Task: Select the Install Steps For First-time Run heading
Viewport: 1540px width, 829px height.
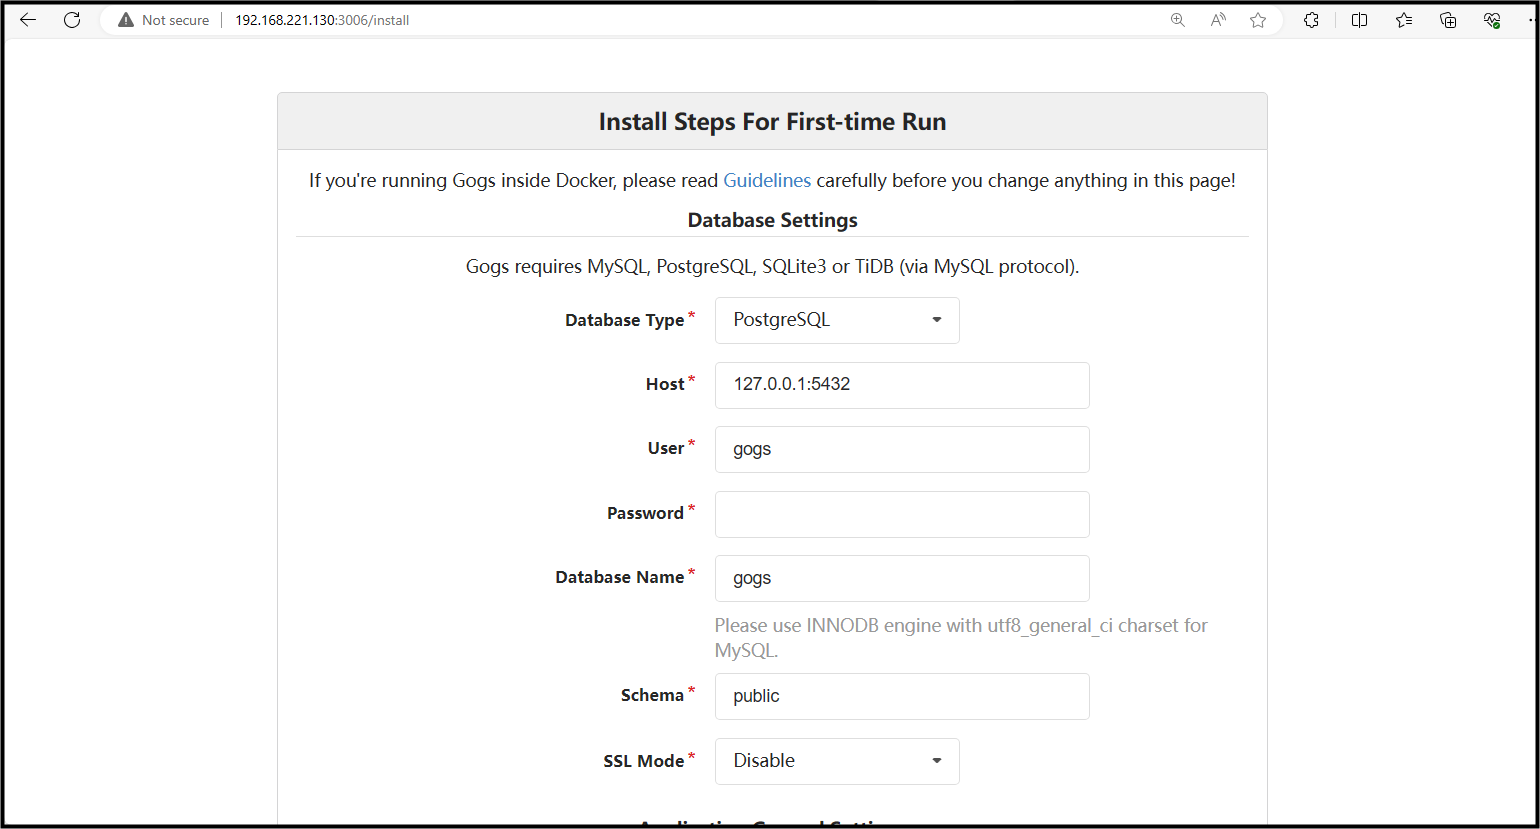Action: tap(772, 122)
